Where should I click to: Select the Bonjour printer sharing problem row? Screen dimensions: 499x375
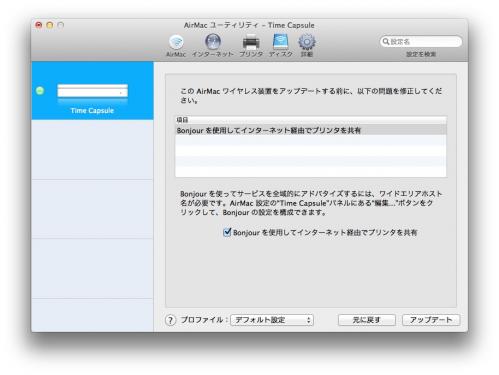311,130
